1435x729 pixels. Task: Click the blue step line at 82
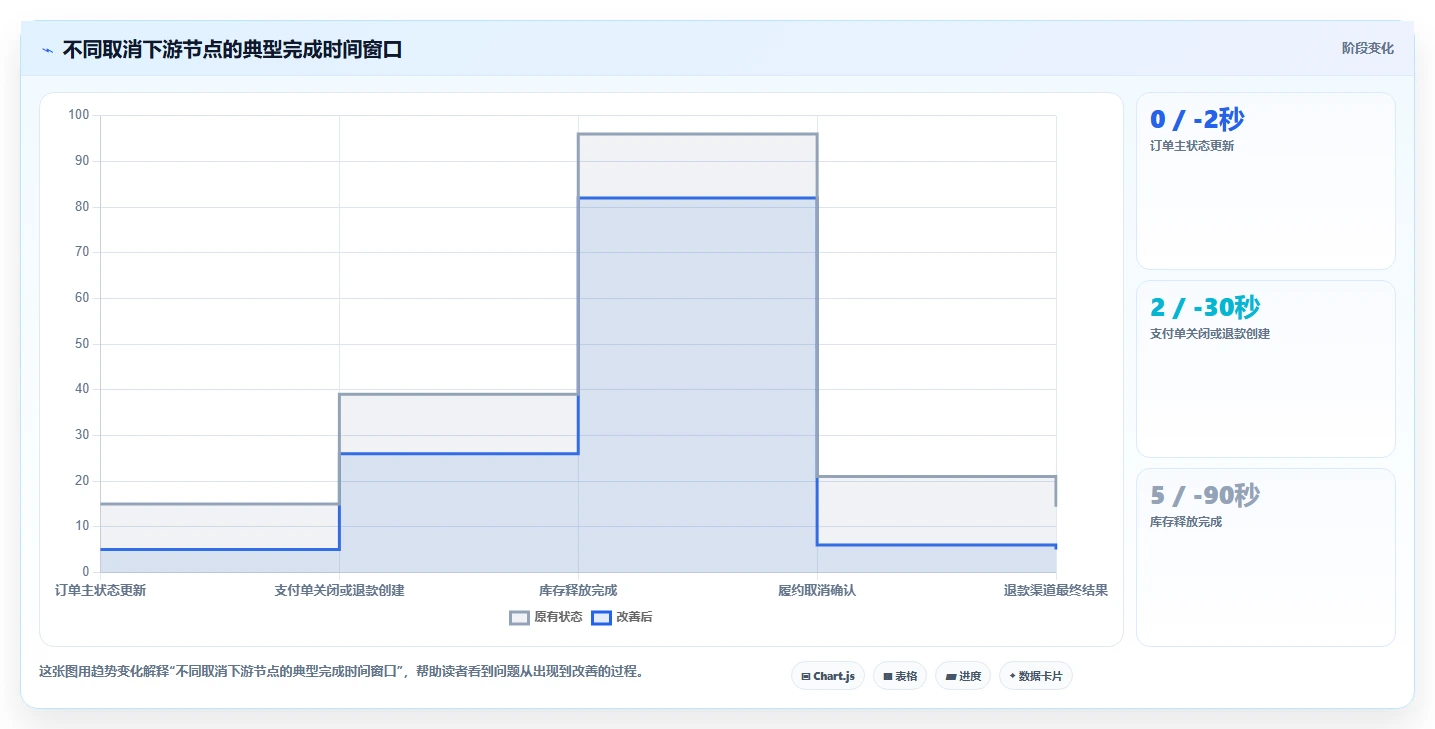(697, 198)
